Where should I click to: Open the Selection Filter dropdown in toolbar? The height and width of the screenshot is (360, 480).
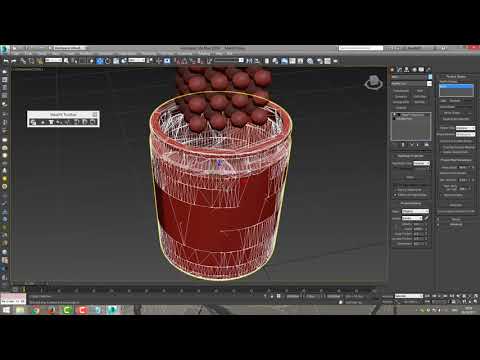tap(53, 60)
